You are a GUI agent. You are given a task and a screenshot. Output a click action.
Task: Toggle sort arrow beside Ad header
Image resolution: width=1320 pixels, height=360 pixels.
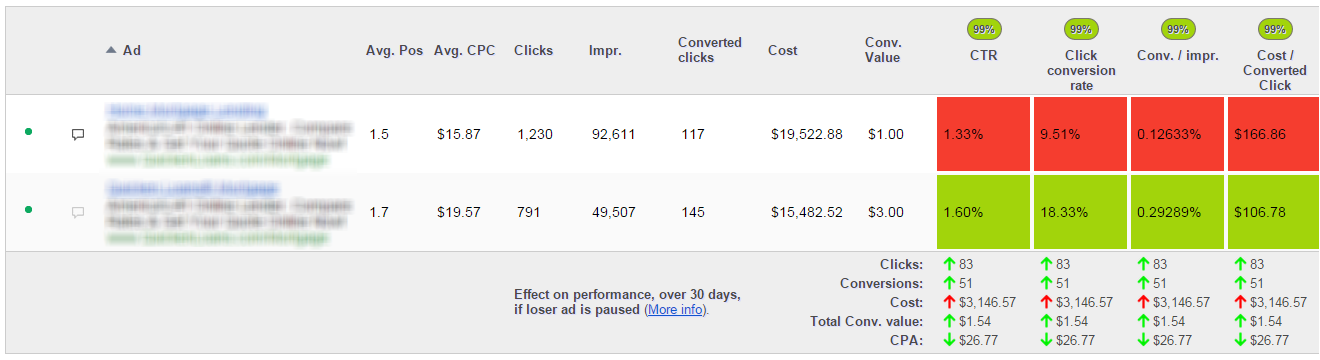coord(111,50)
